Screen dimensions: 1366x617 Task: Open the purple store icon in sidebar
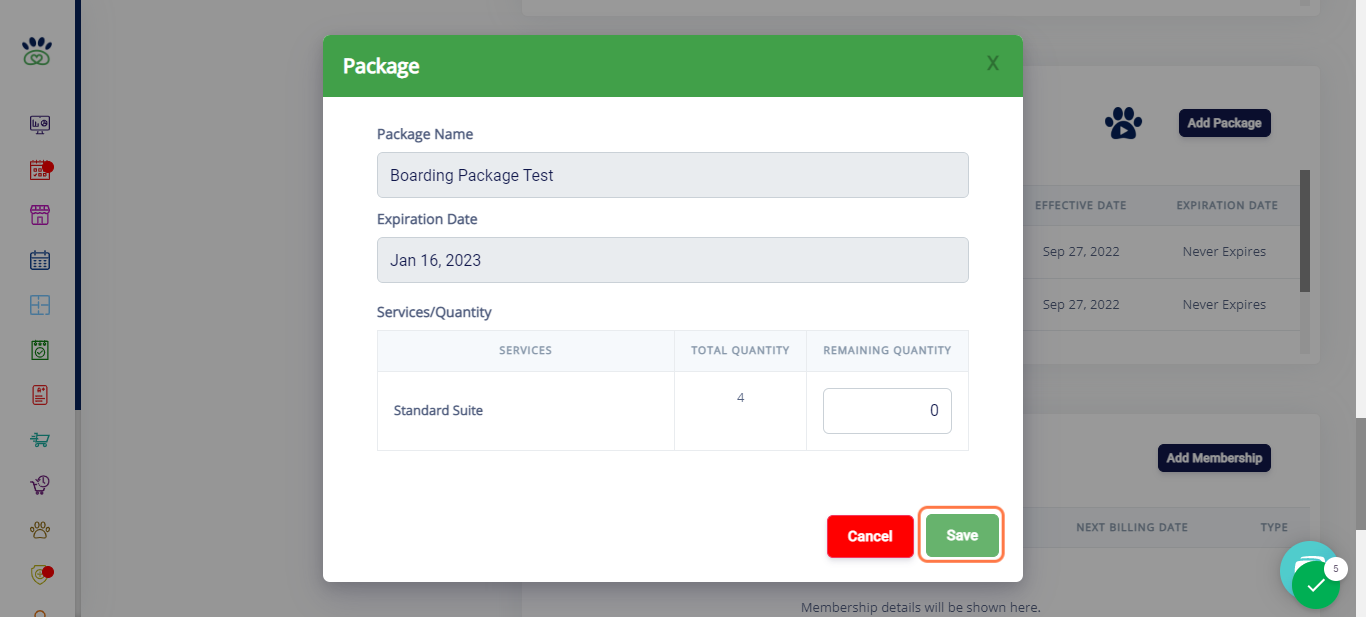point(40,215)
